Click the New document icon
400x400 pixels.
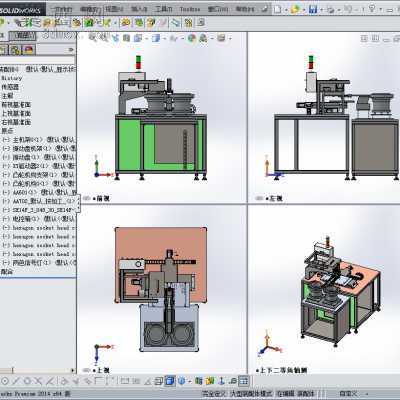tap(277, 9)
